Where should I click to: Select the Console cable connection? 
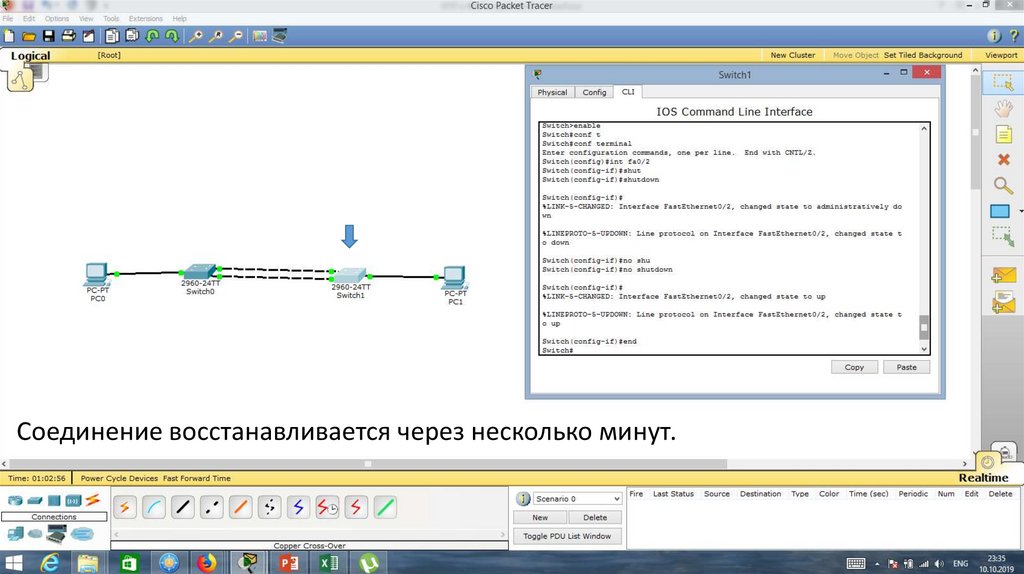point(153,507)
